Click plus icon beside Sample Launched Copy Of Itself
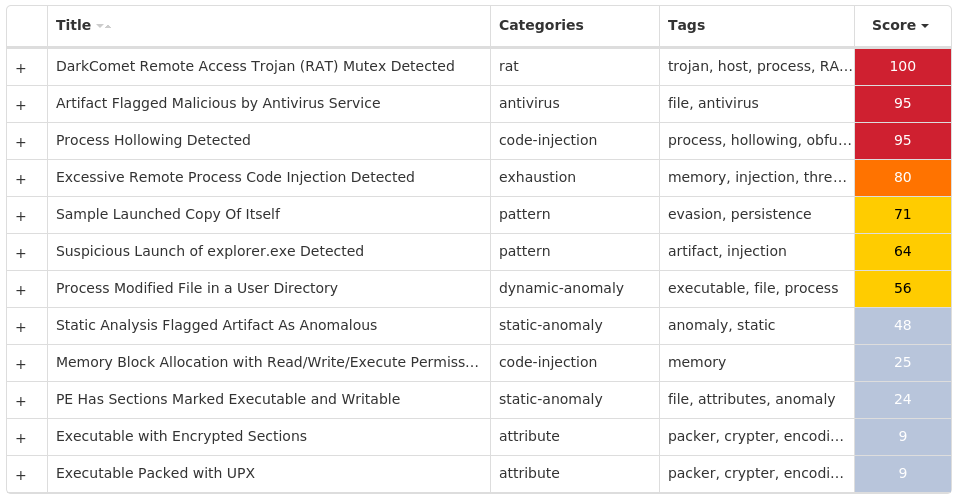 [x=21, y=216]
